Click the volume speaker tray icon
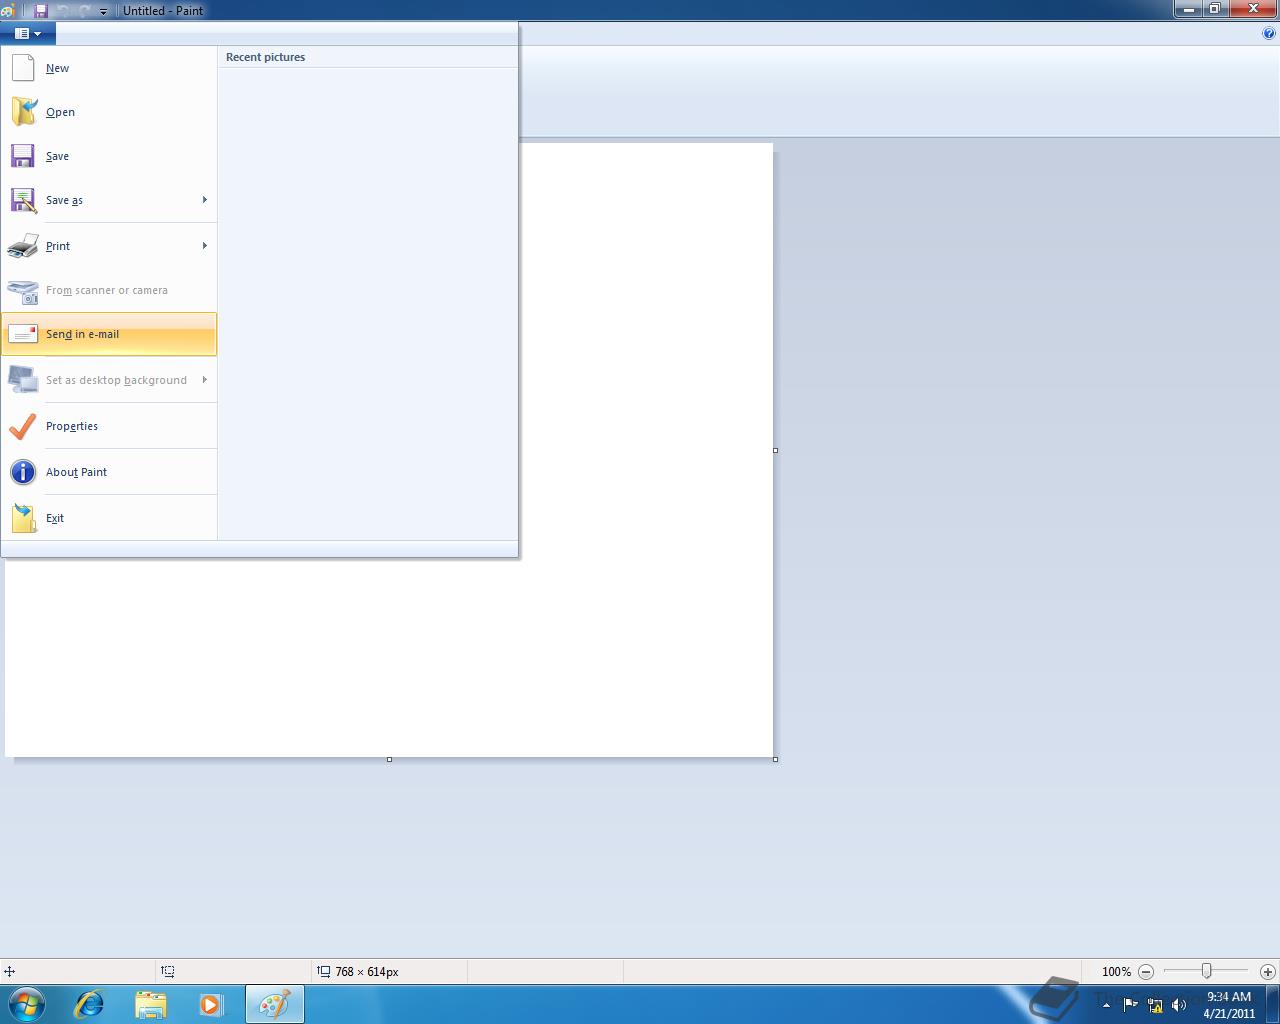This screenshot has width=1280, height=1024. 1179,1005
